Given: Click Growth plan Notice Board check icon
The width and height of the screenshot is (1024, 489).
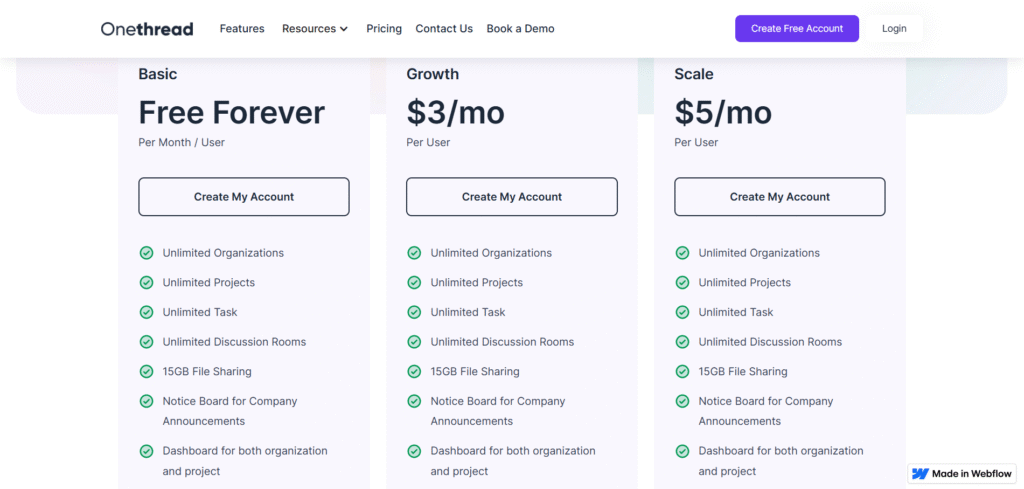Looking at the screenshot, I should click(x=414, y=401).
